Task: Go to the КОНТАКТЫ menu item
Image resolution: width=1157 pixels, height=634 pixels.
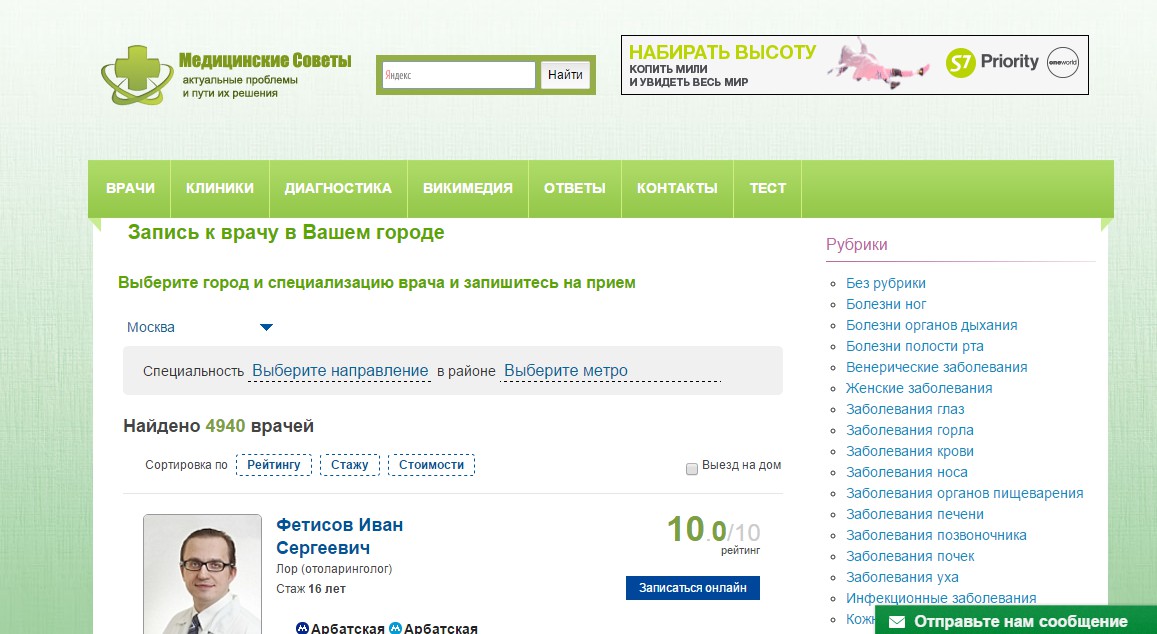Action: 677,188
